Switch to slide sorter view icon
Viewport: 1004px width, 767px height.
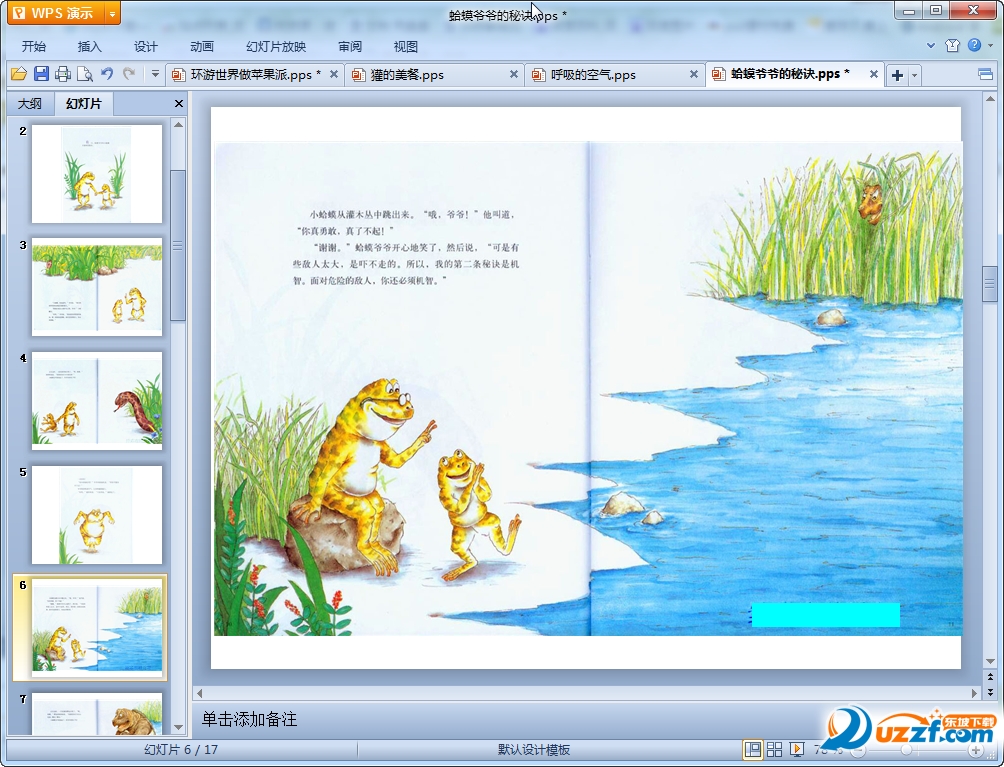[x=774, y=749]
